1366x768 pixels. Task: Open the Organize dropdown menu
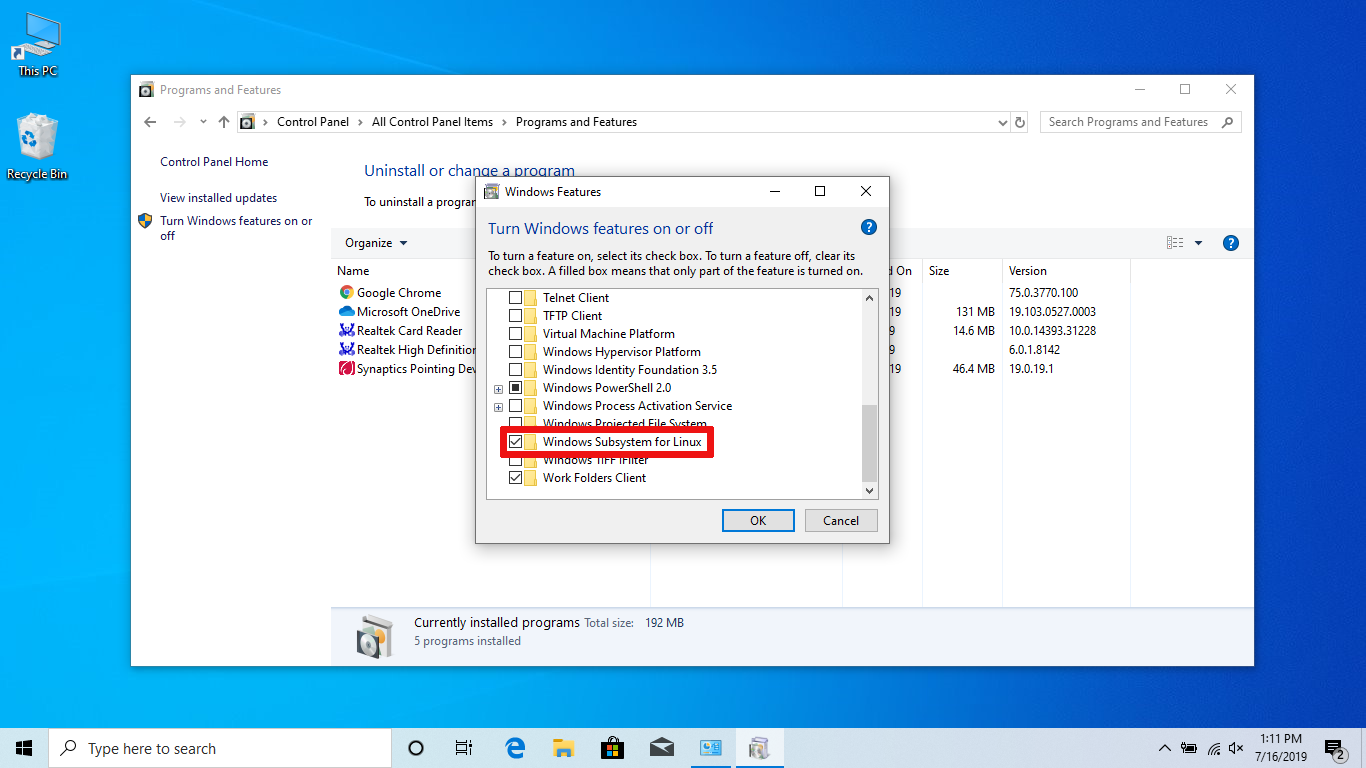[376, 243]
